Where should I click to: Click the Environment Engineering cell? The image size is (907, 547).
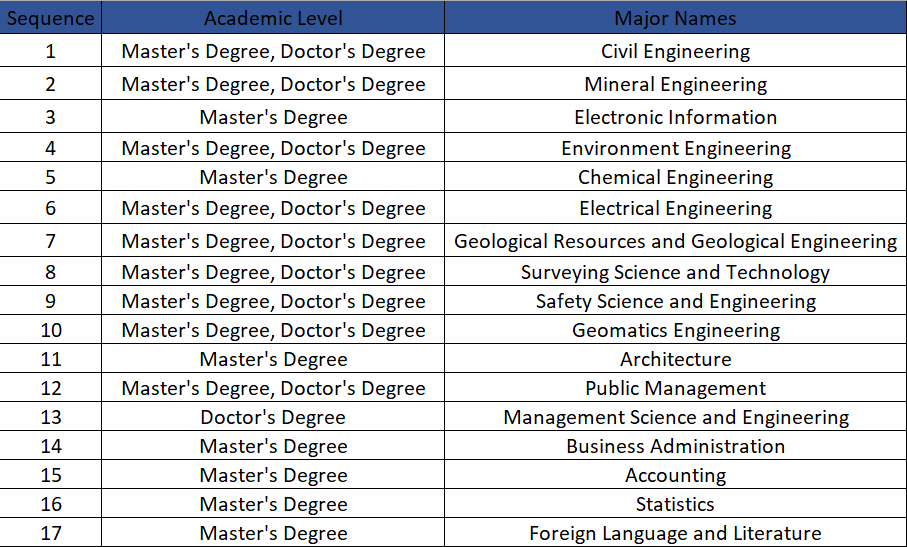675,148
